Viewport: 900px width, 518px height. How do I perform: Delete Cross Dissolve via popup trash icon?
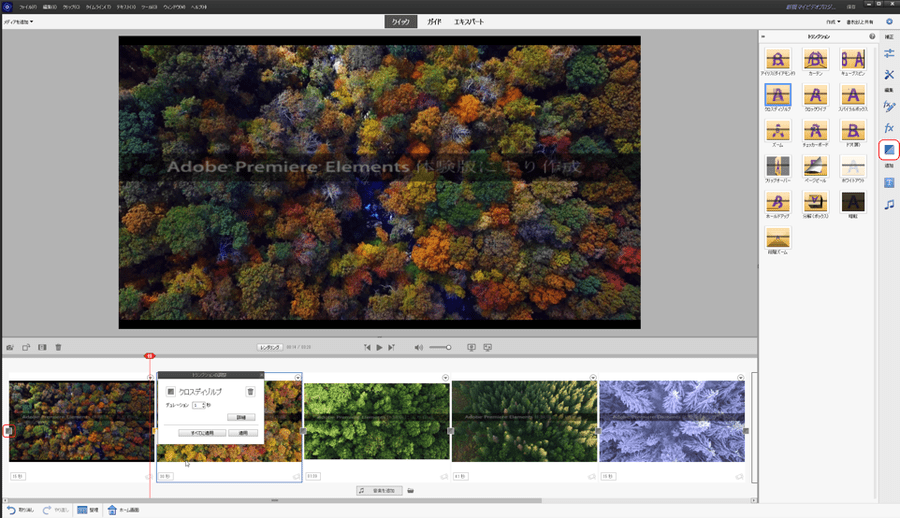(250, 392)
